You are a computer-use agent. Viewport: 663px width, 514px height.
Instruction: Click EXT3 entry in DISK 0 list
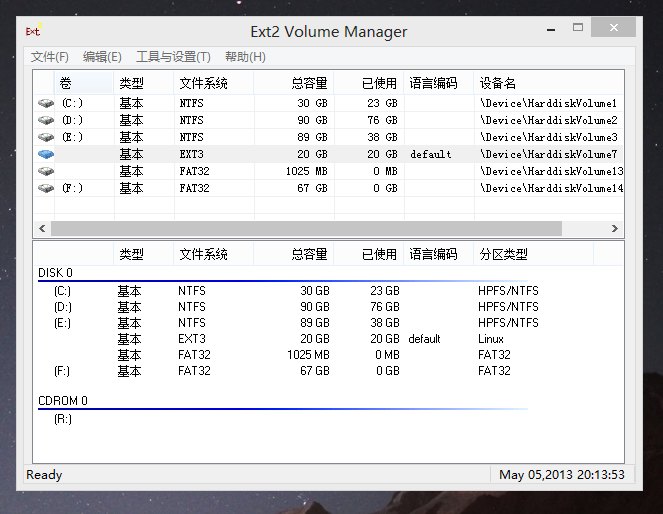[x=192, y=339]
